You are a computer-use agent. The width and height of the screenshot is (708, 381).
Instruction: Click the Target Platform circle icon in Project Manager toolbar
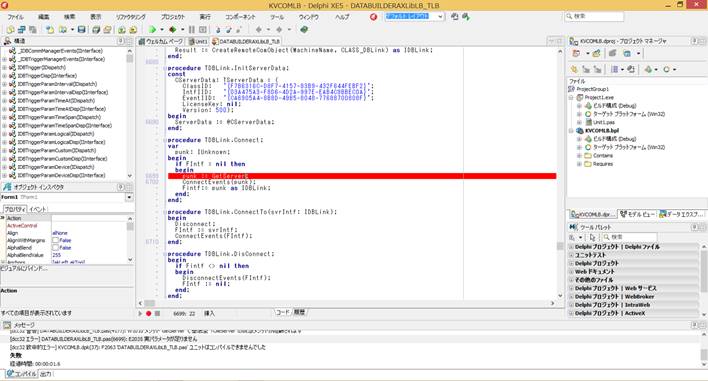click(666, 70)
